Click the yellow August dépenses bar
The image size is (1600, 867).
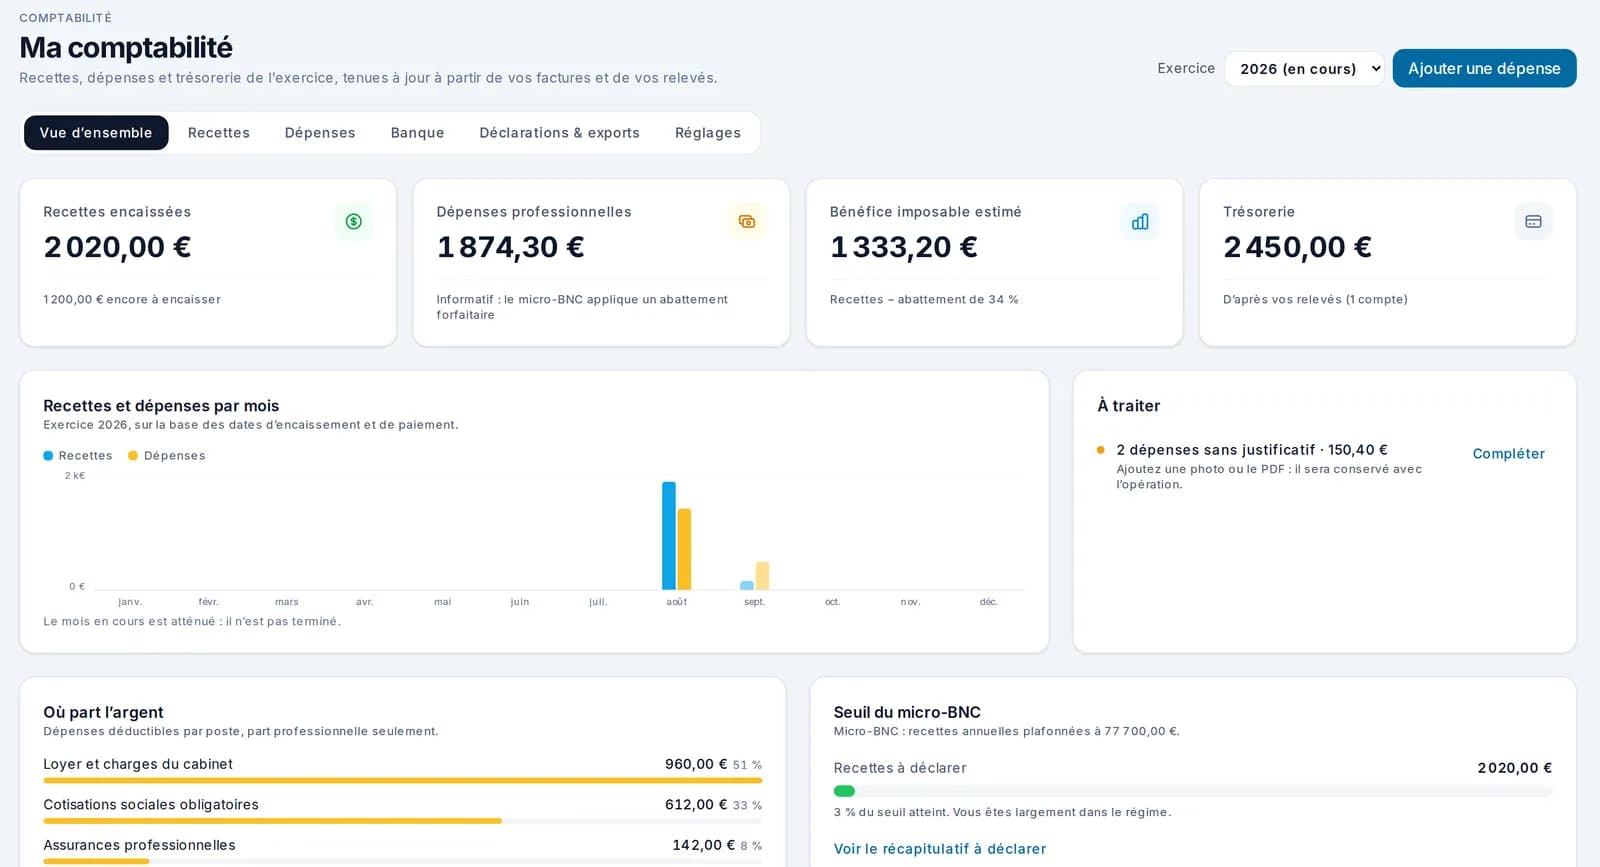pos(685,549)
